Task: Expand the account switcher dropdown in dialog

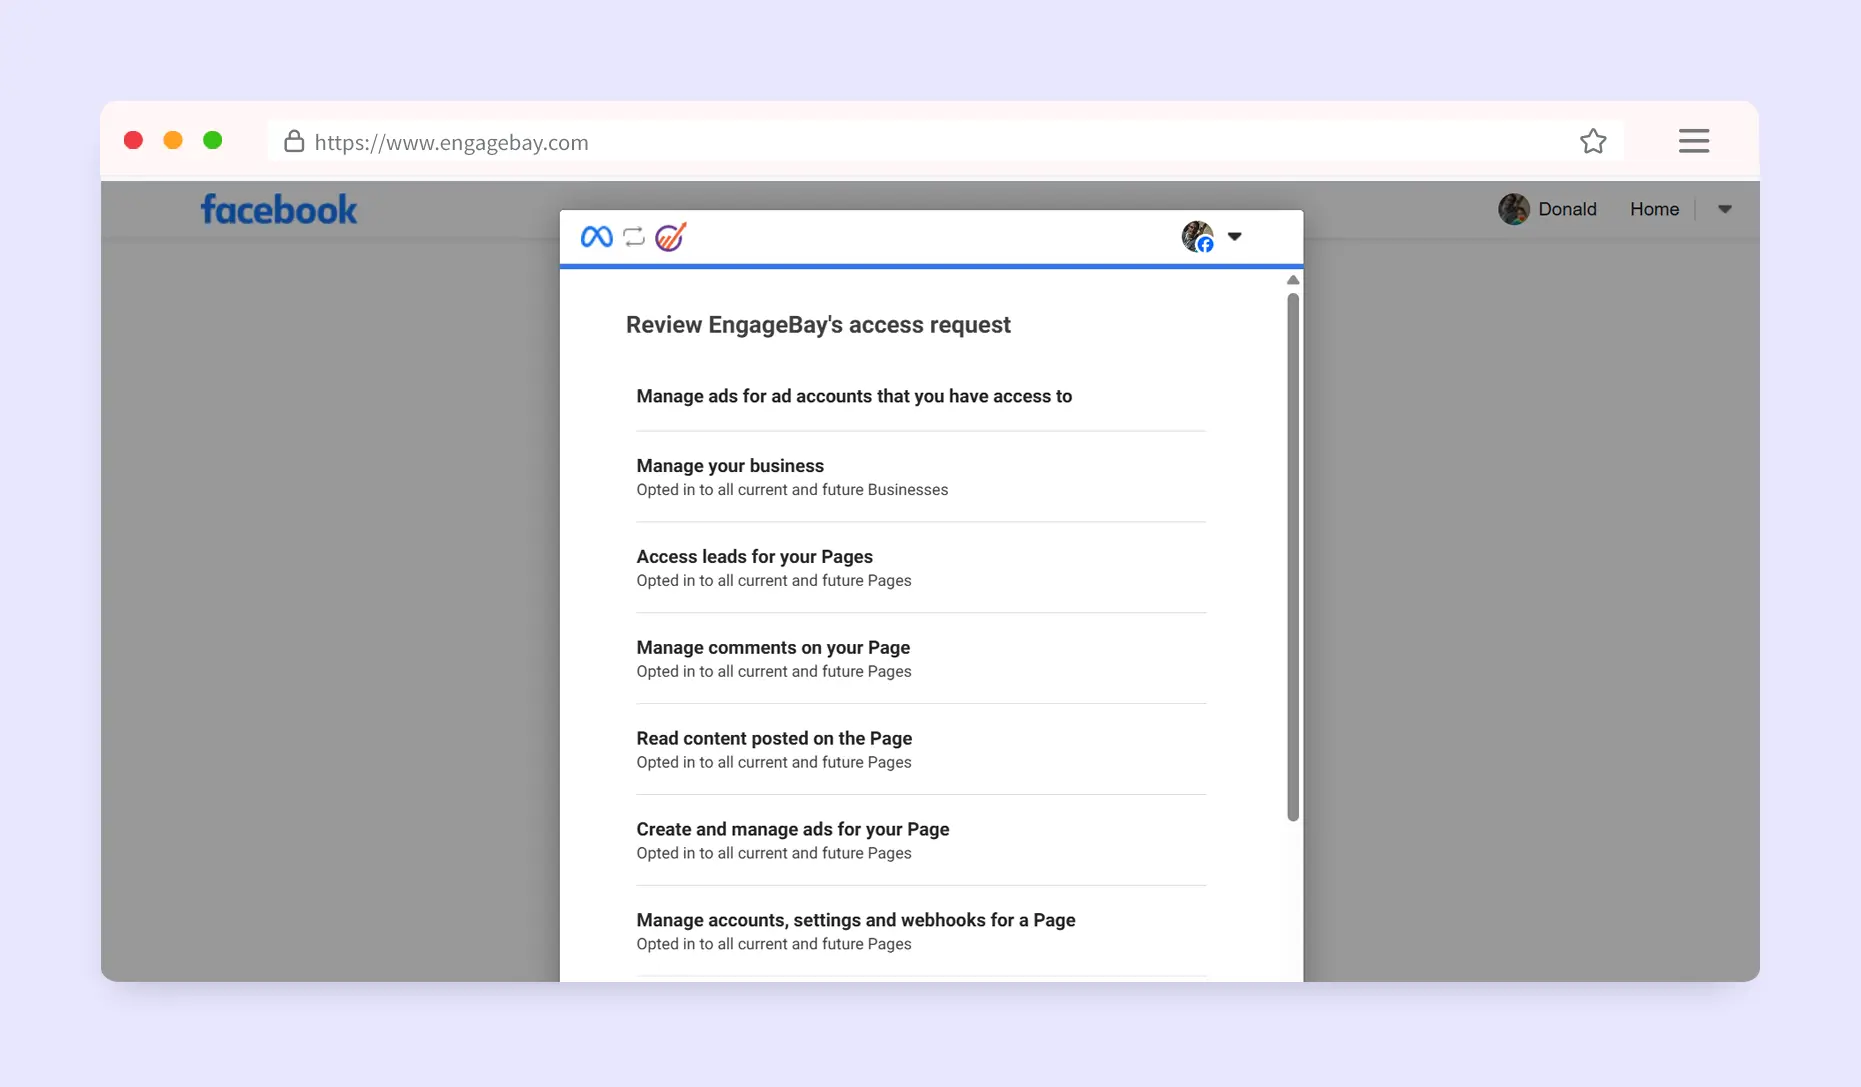Action: [1235, 237]
